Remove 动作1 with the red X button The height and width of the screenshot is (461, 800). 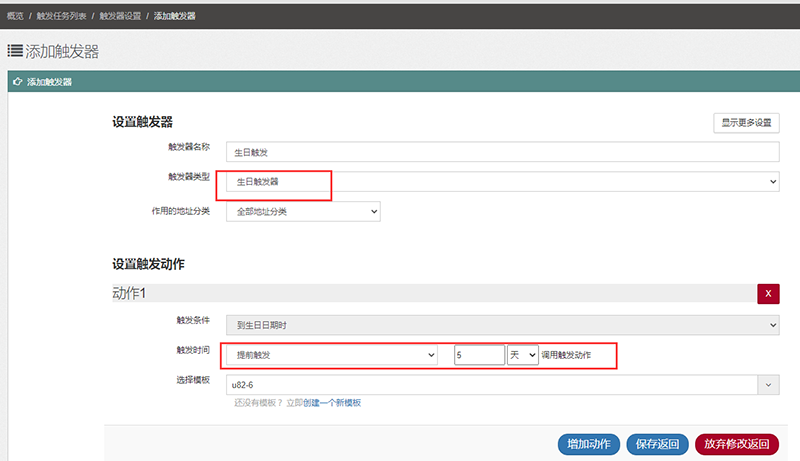(768, 293)
